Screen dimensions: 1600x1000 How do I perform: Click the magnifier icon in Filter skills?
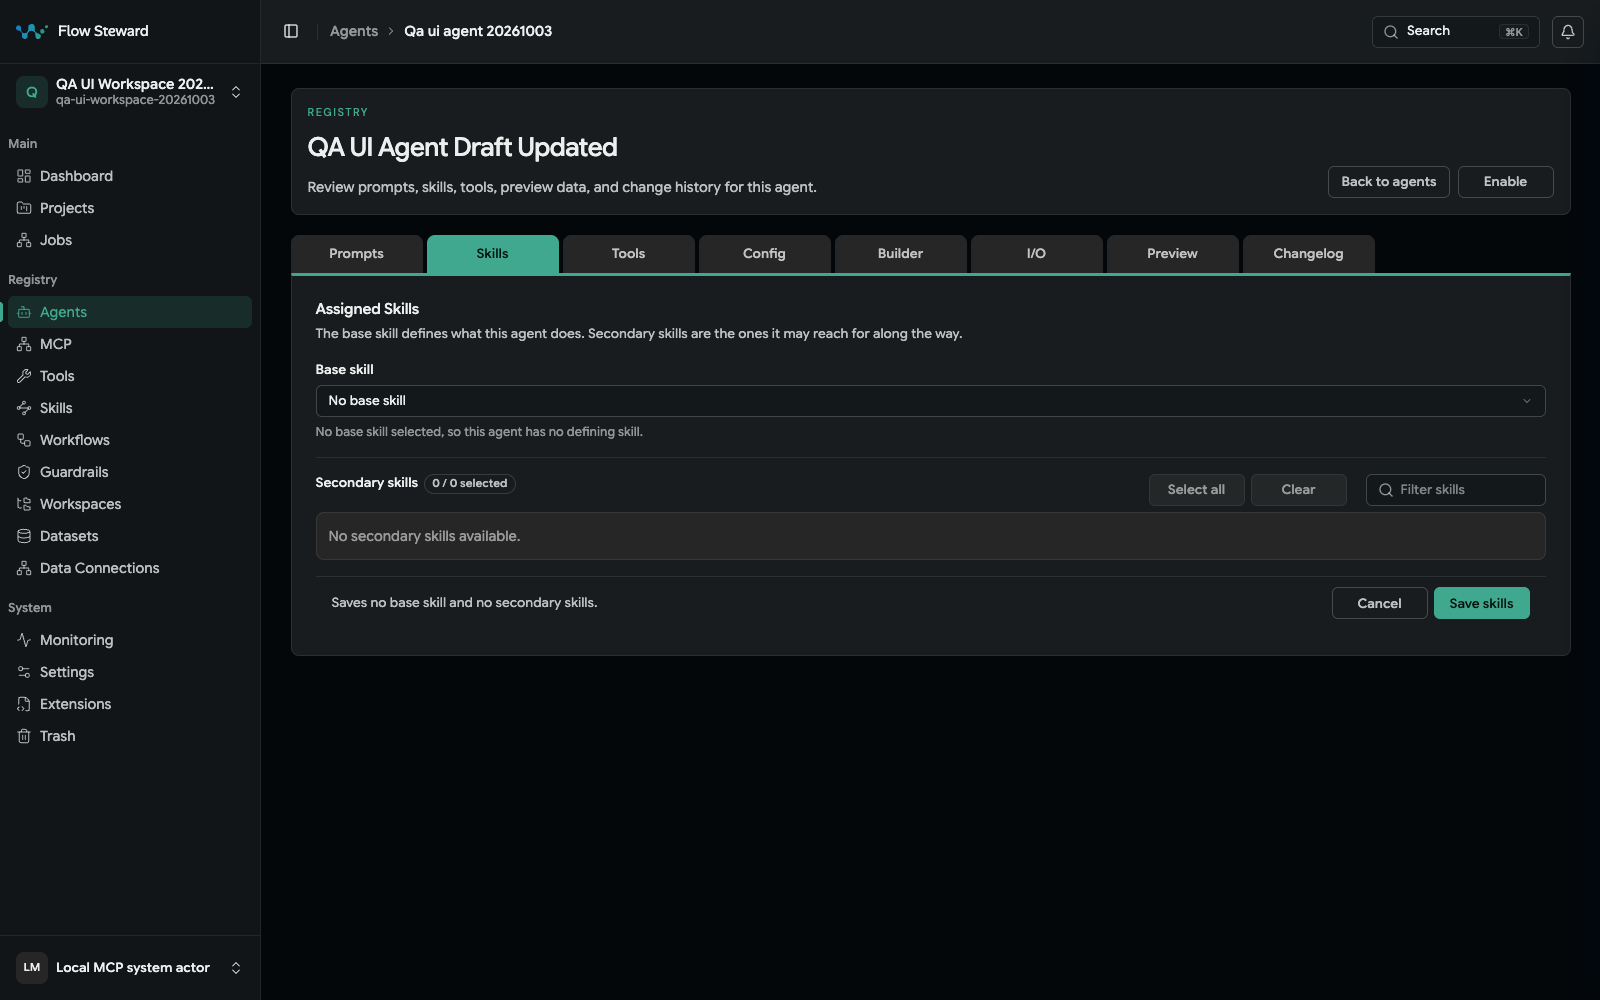[1386, 490]
